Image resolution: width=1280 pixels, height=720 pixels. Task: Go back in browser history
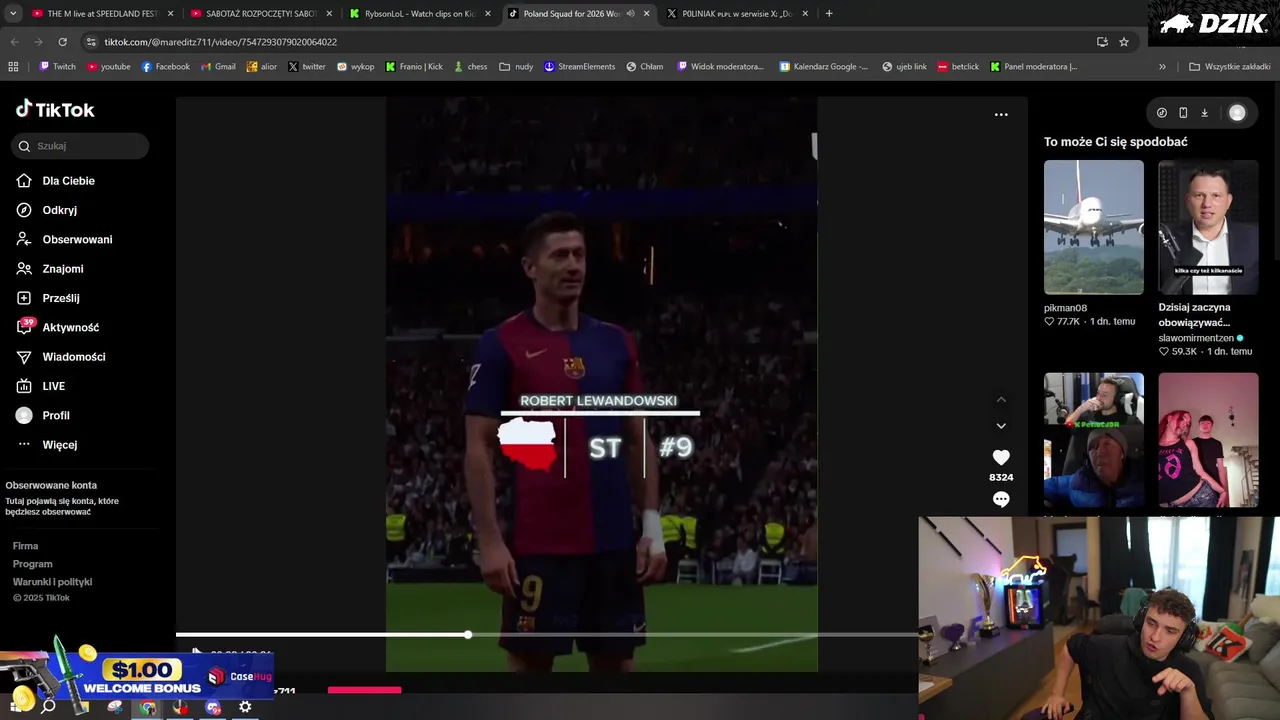(x=14, y=42)
